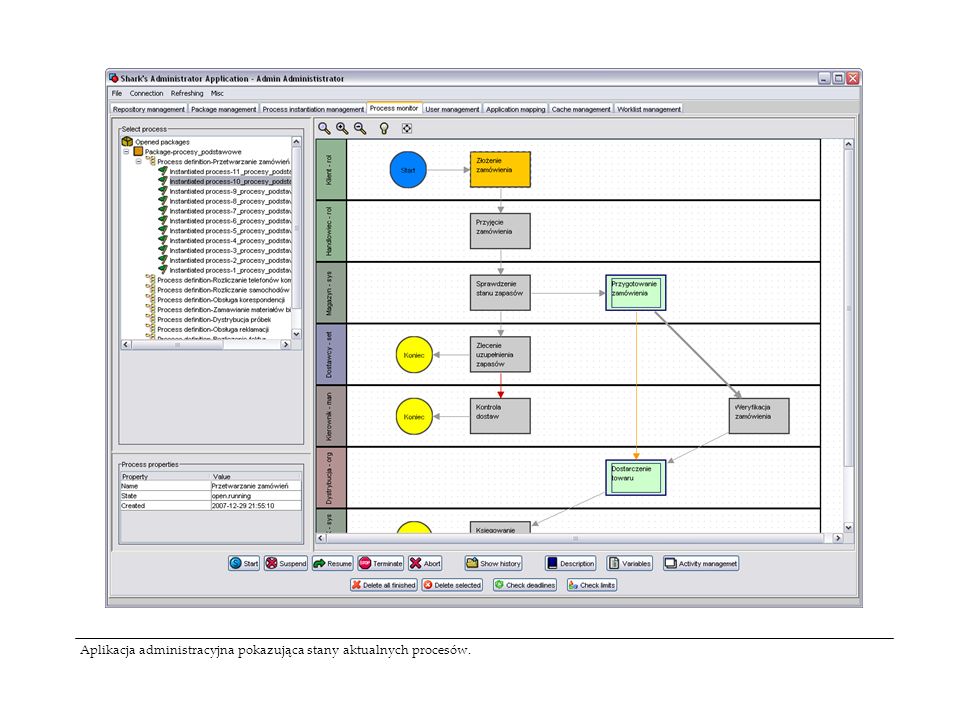Switch to Application mapping tab
The width and height of the screenshot is (960, 720).
point(516,109)
